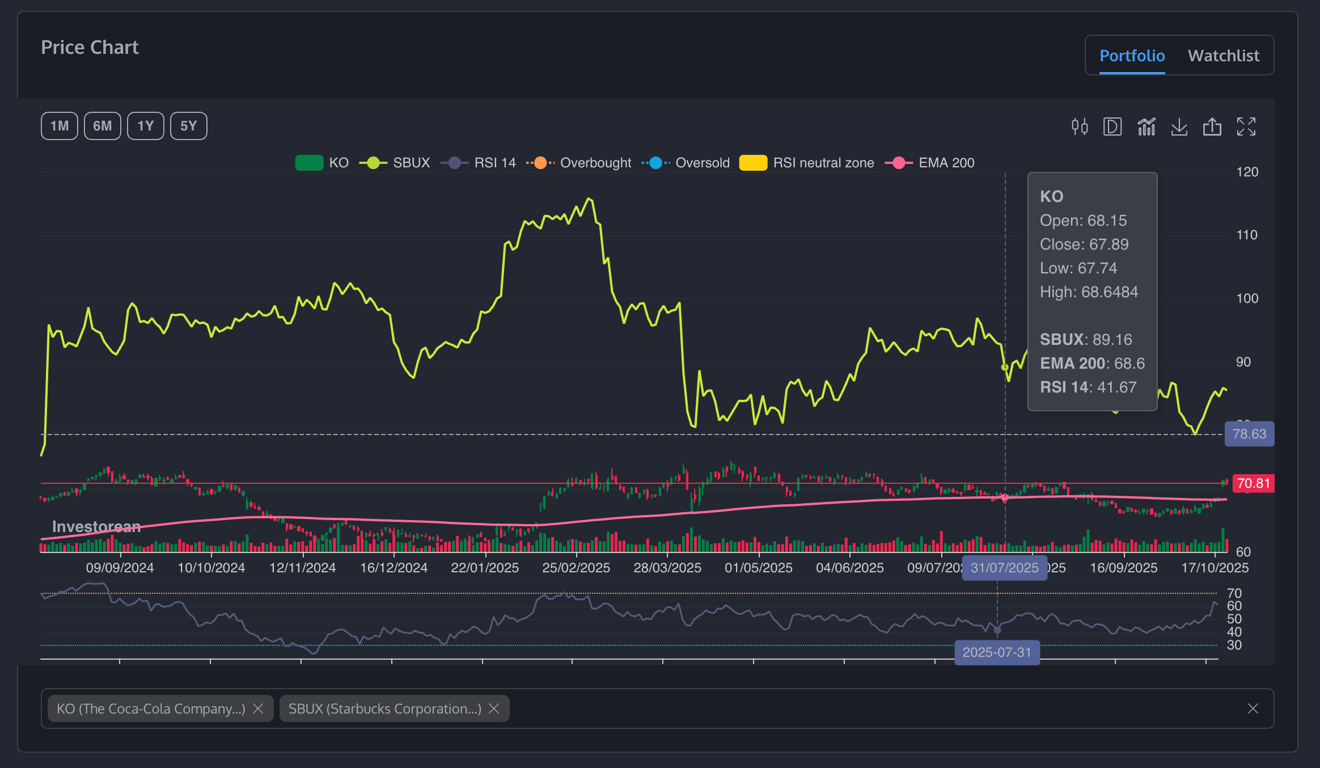
Task: Share the chart via the share icon
Action: (1212, 127)
